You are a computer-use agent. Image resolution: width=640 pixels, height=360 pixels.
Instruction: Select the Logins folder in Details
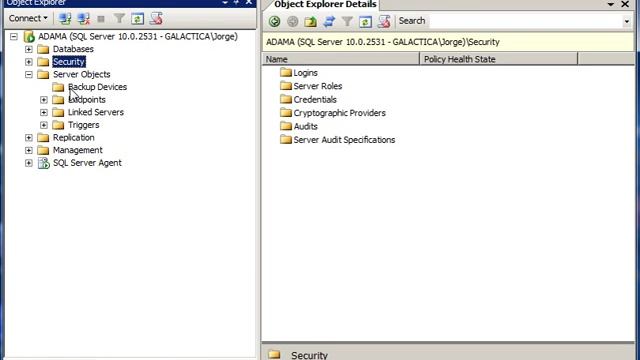click(x=305, y=73)
